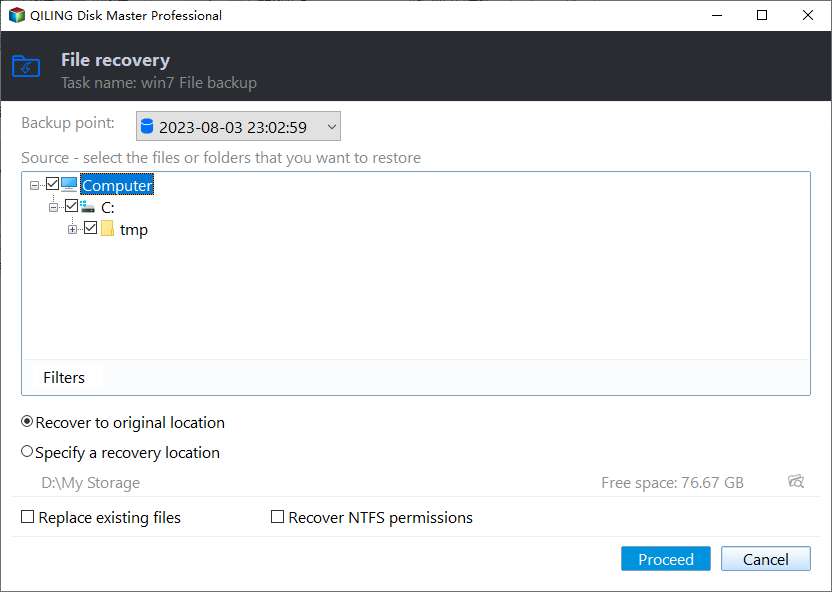Minimize the QILING Disk Master window
Viewport: 832px width, 592px height.
[x=717, y=15]
